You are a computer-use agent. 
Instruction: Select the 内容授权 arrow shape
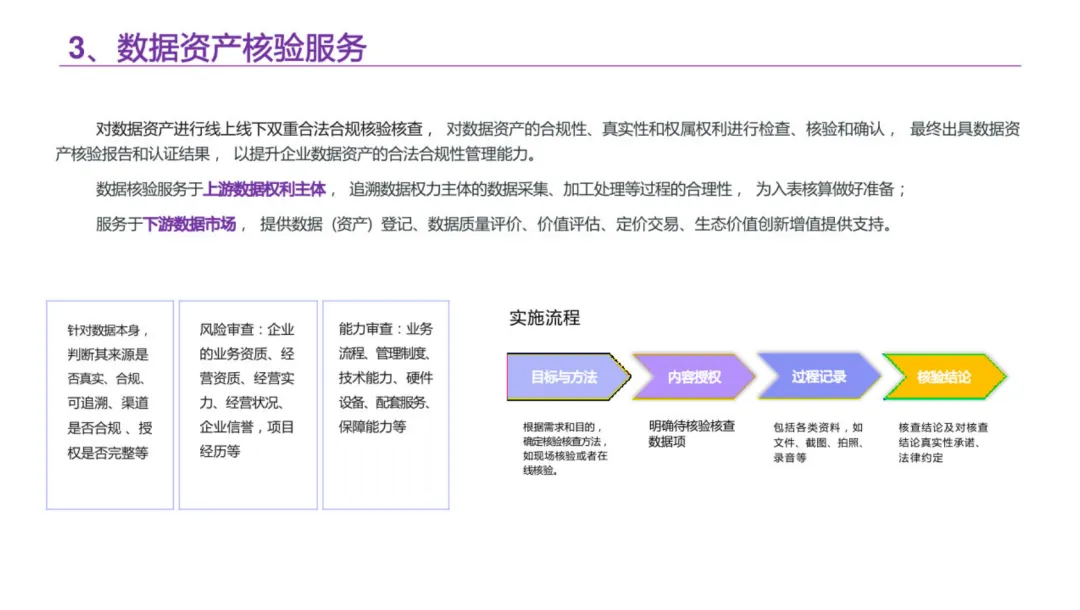(694, 377)
